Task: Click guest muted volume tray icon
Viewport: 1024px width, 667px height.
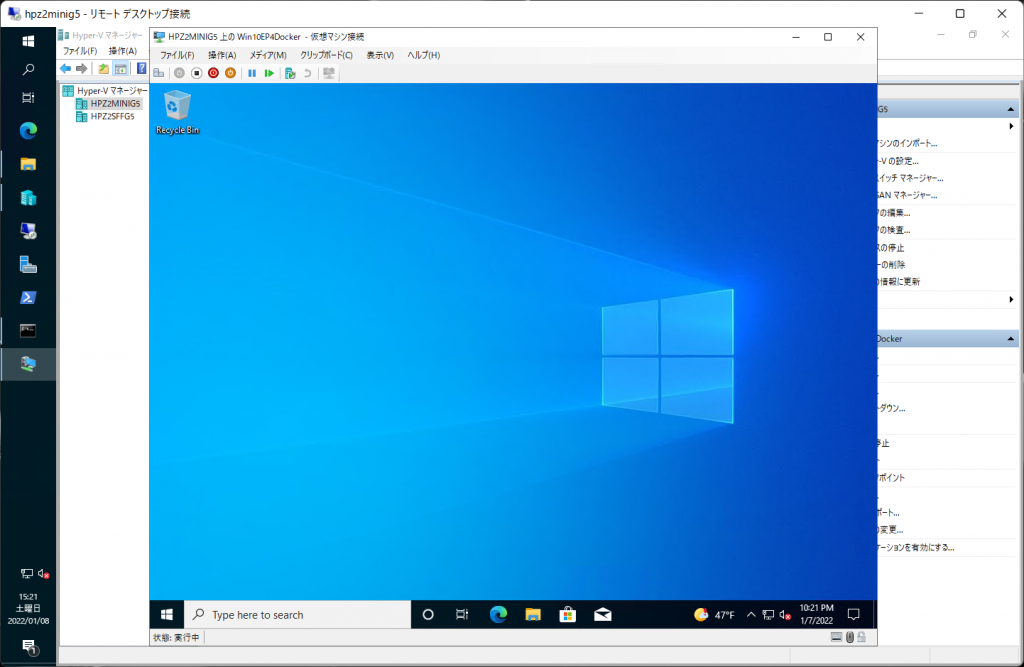Action: point(785,615)
